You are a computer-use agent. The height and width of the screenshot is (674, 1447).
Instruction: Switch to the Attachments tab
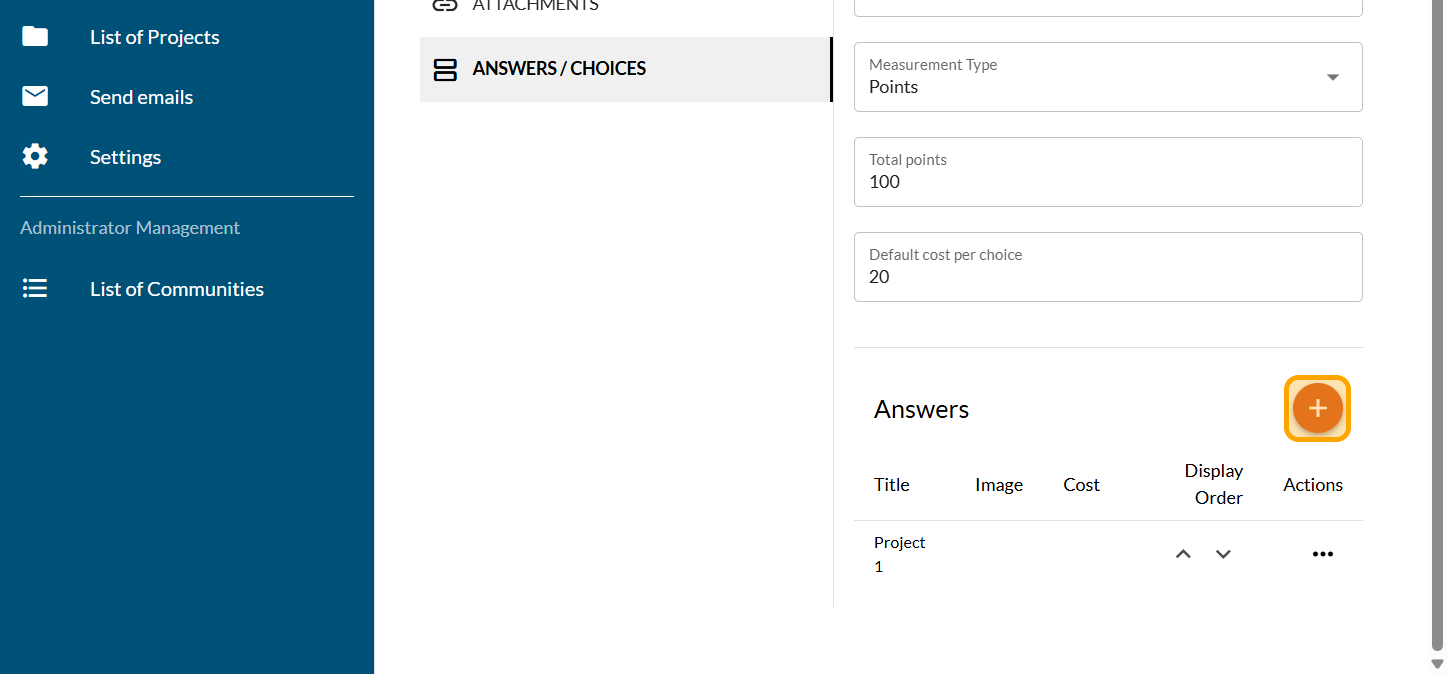pos(535,6)
